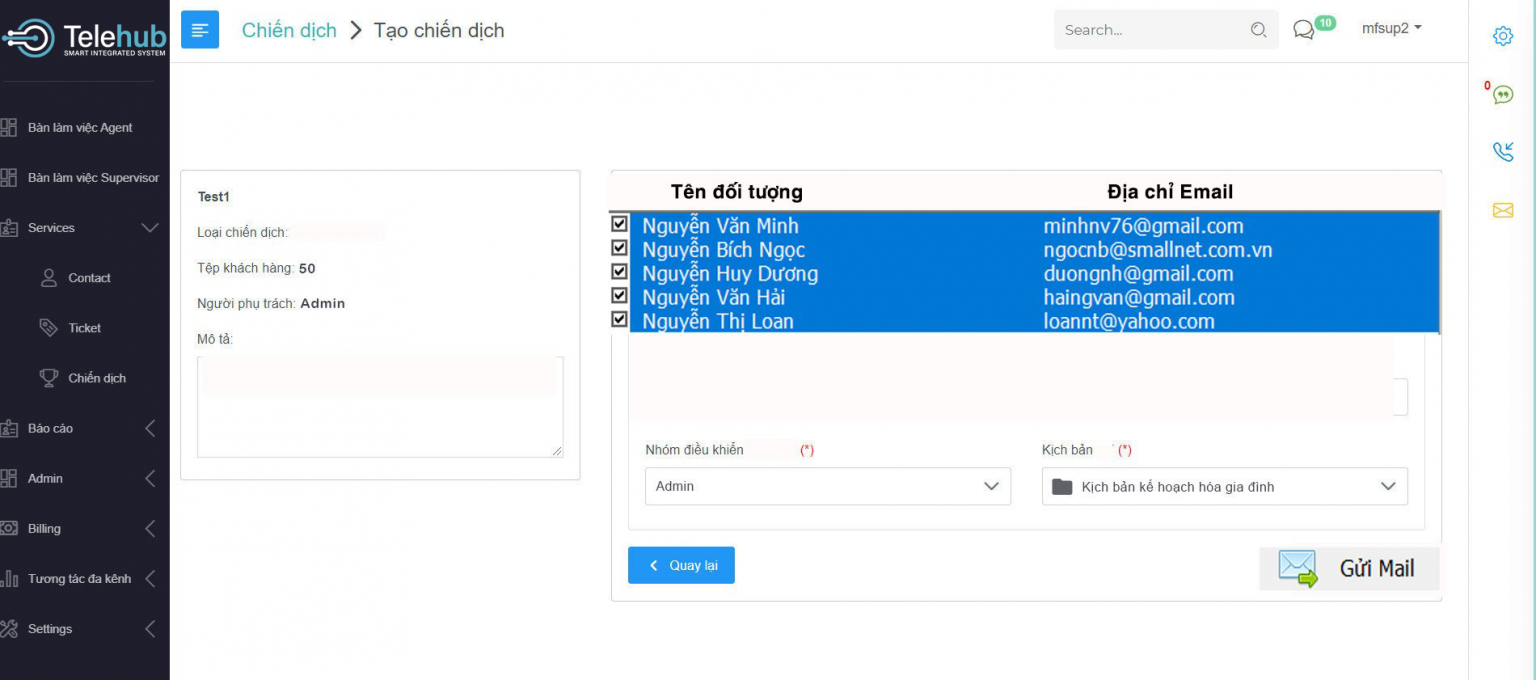Screen dimensions: 1536x680
Task: Open the Nhóm điều khiển Admin dropdown
Action: tap(827, 486)
